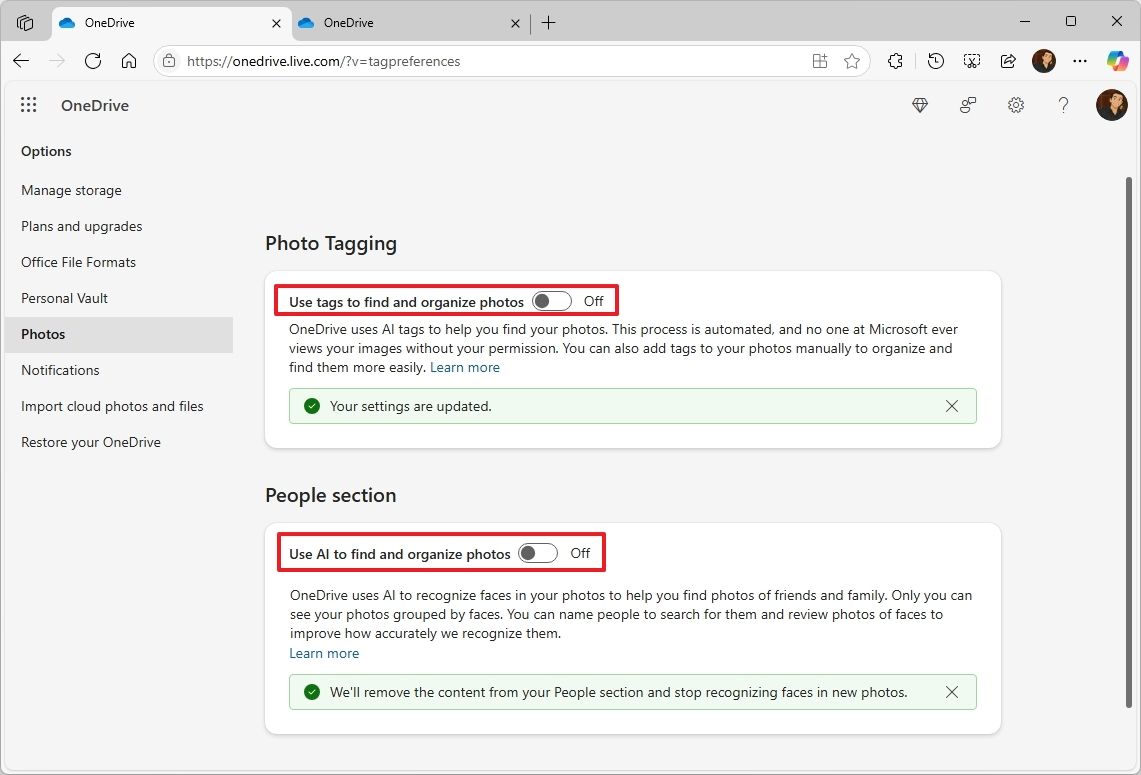Switch to the second OneDrive tab

click(400, 23)
